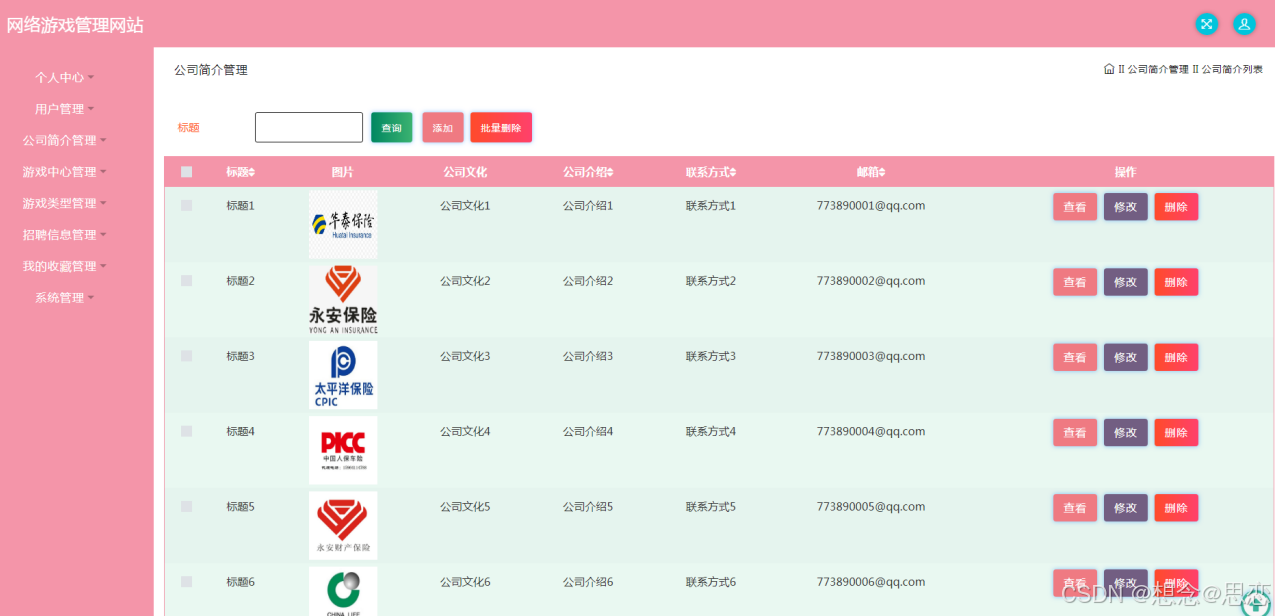This screenshot has height=616, width=1275.
Task: Select the 公司文化2 cell
Action: point(465,281)
